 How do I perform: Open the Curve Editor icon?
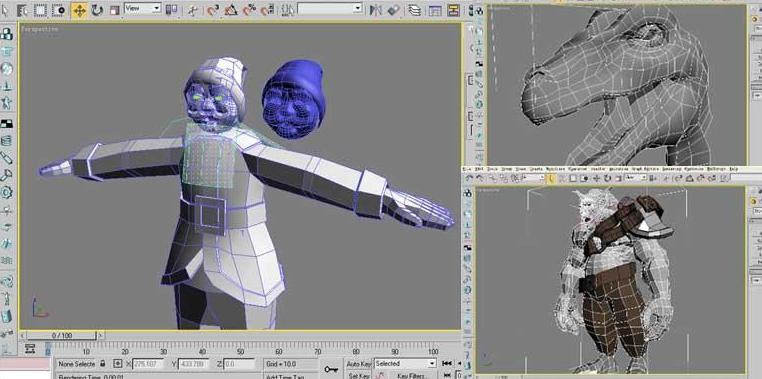coord(435,10)
